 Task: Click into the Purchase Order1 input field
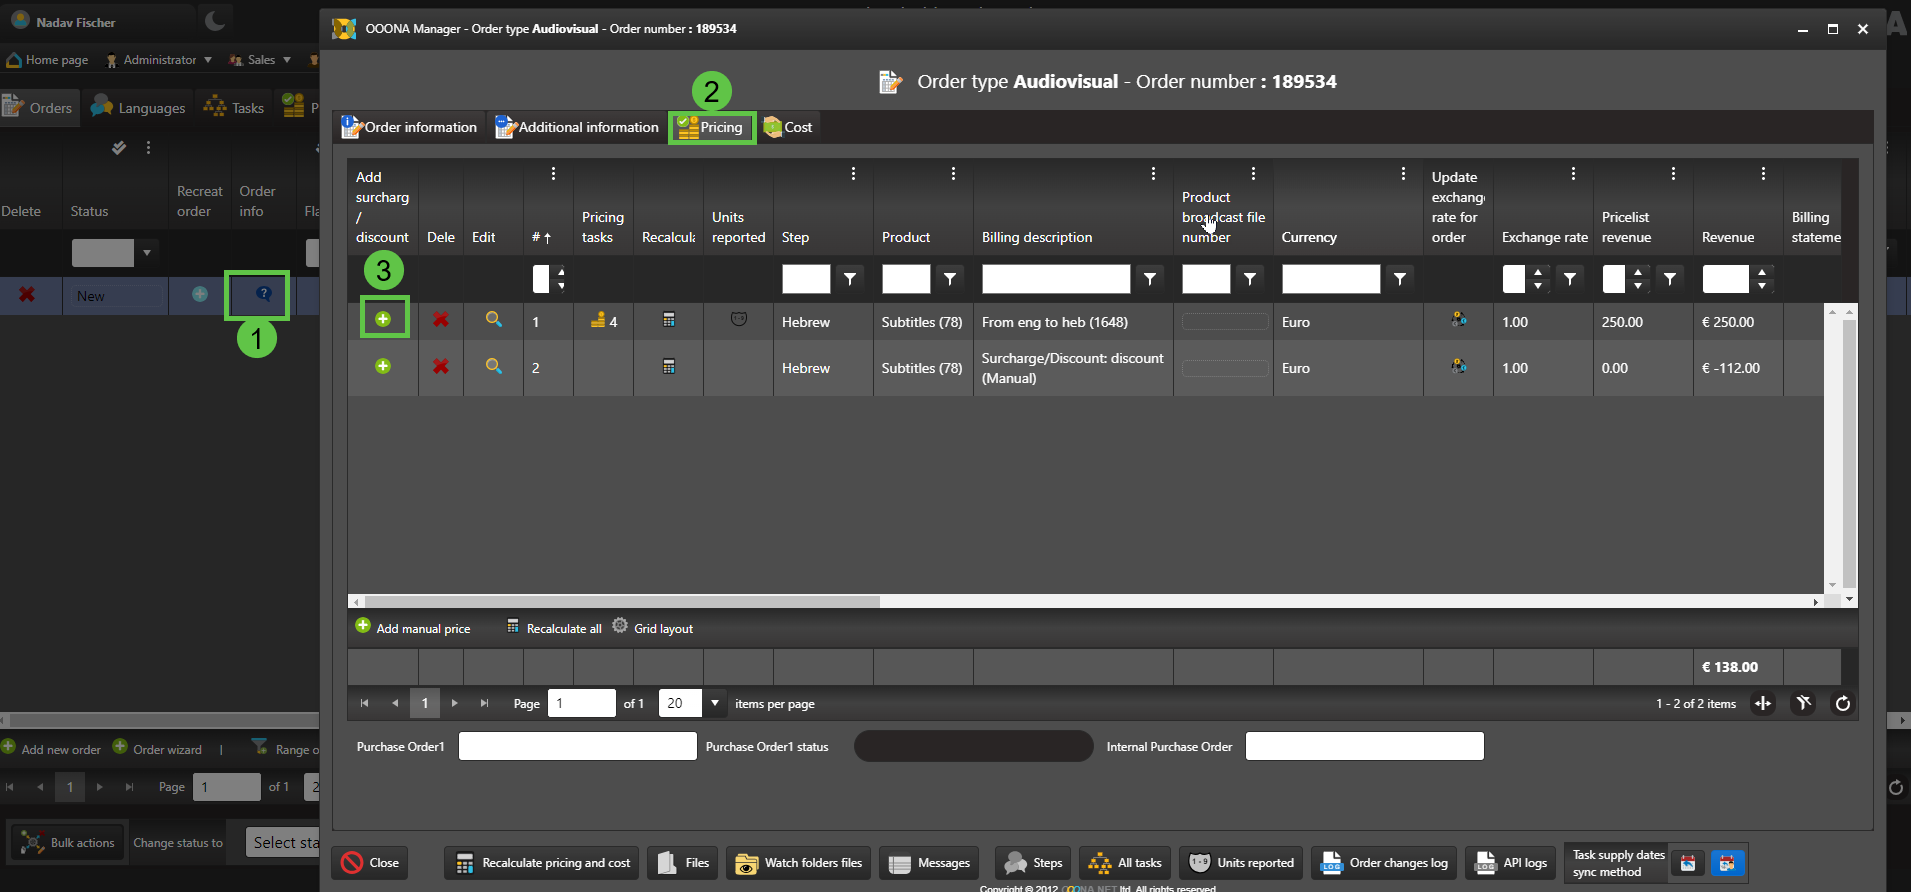577,746
